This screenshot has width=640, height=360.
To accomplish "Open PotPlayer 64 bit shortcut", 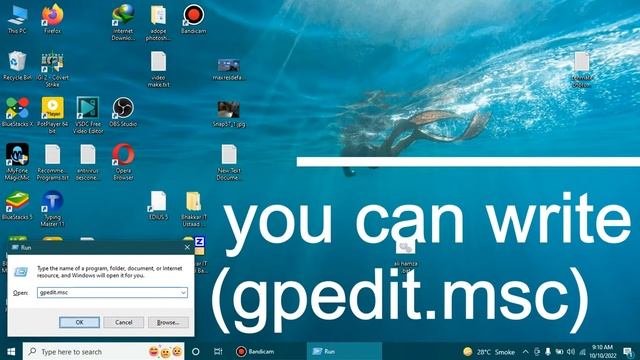I will [53, 116].
